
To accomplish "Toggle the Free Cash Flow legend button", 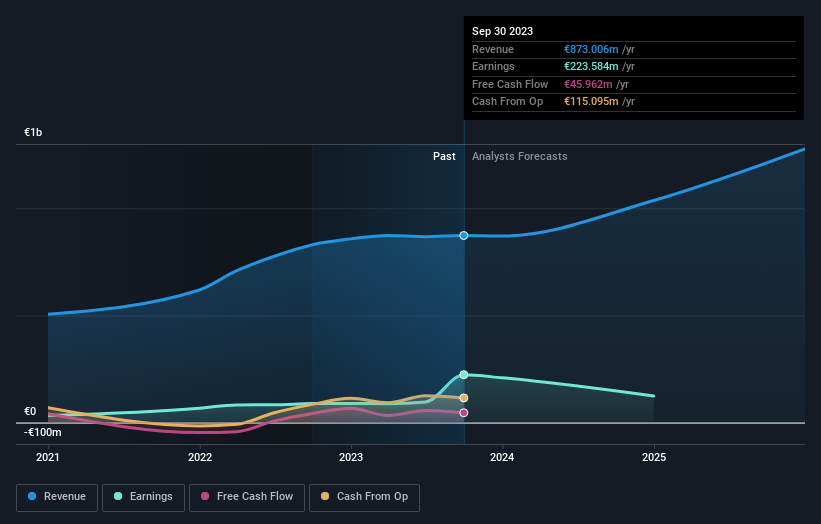I will pyautogui.click(x=247, y=497).
